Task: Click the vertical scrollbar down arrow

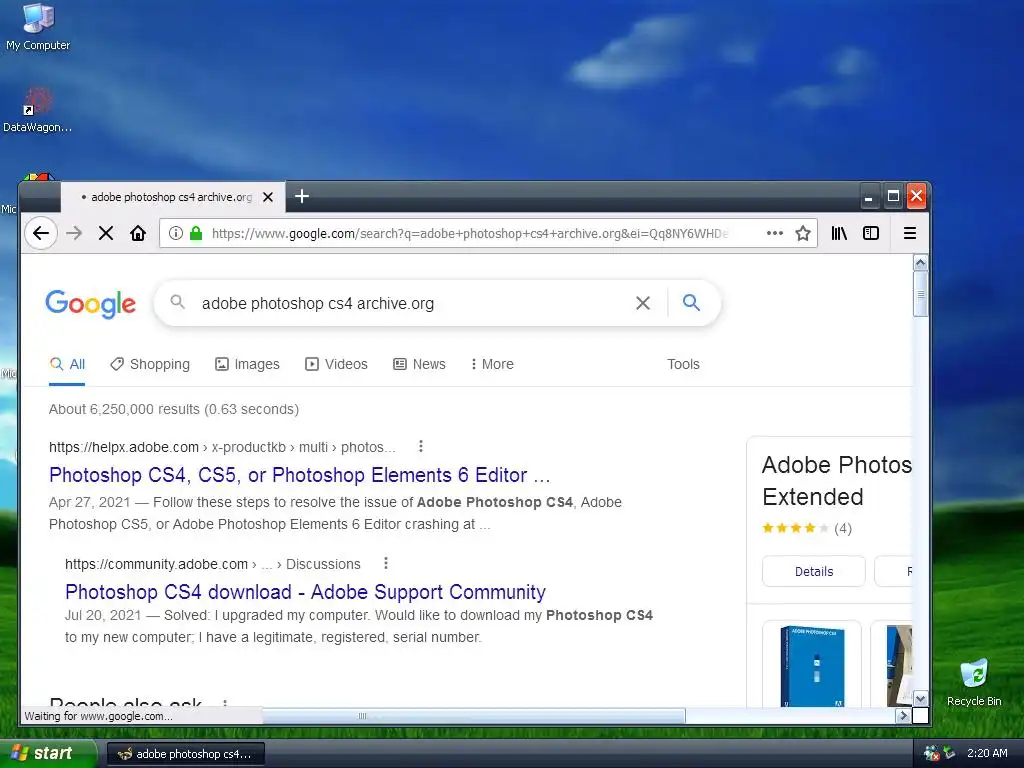Action: point(920,699)
